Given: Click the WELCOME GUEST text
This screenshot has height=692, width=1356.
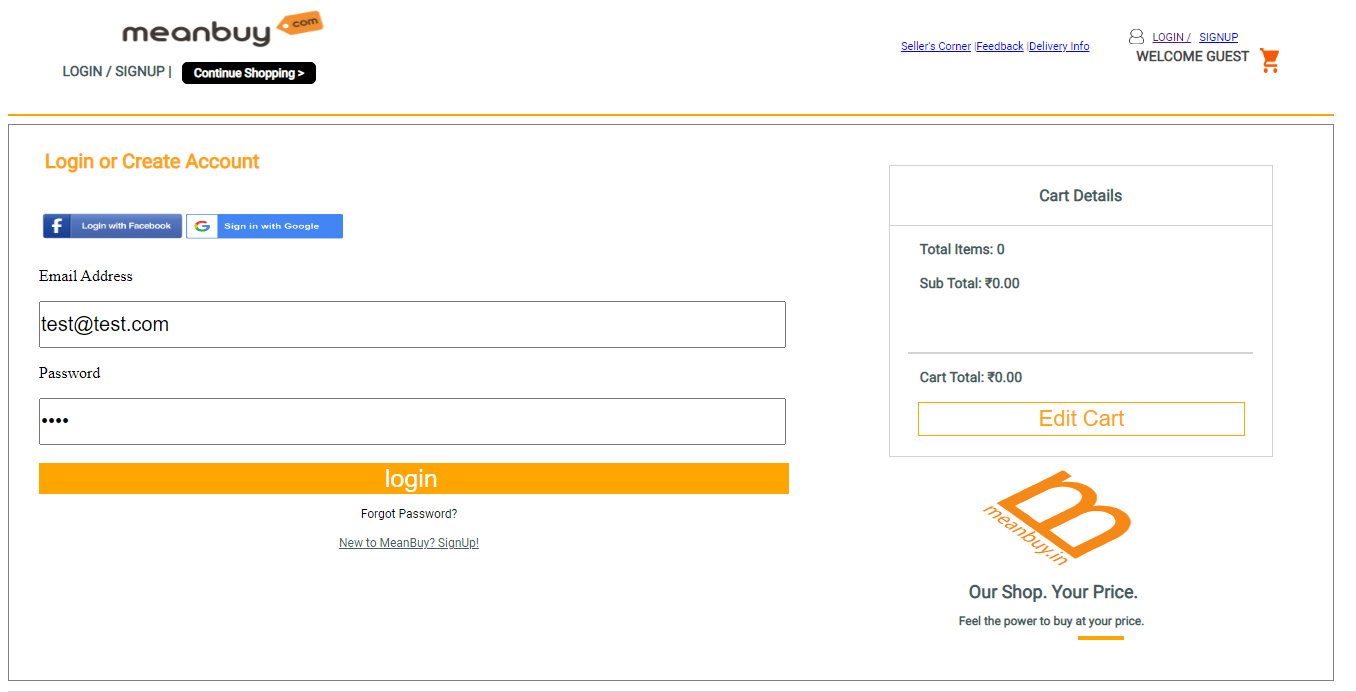Looking at the screenshot, I should click(x=1193, y=57).
